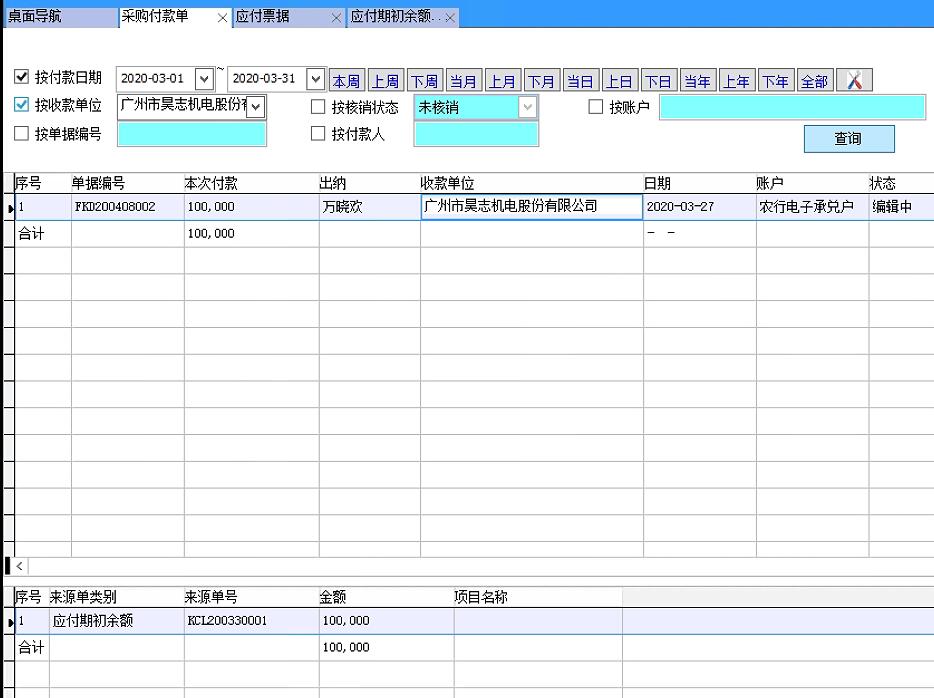Click the 按单据编号 input field
This screenshot has width=934, height=698.
pos(192,134)
